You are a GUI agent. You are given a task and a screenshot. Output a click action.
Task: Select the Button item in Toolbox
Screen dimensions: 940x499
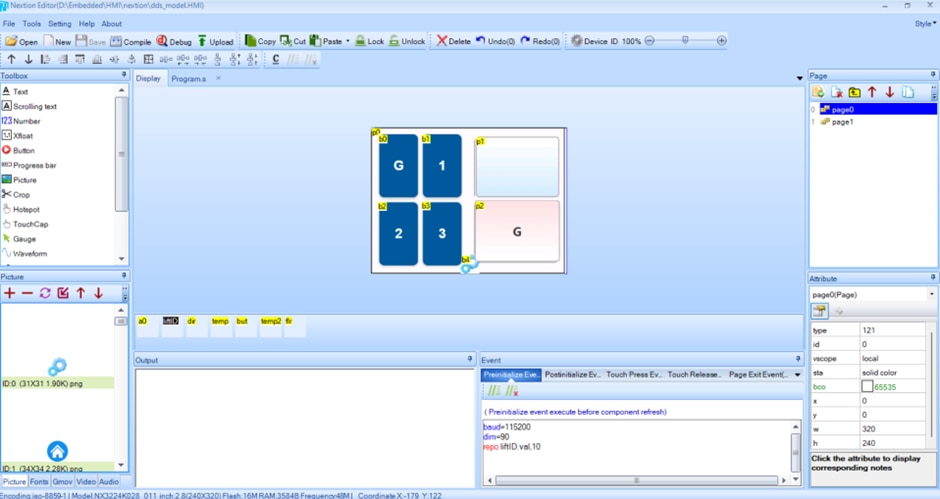[x=19, y=151]
